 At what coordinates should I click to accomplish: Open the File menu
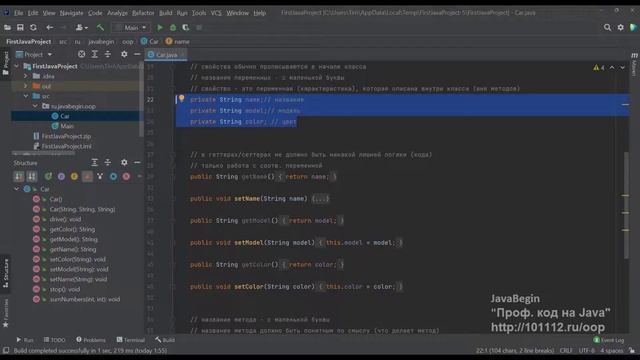(x=18, y=13)
